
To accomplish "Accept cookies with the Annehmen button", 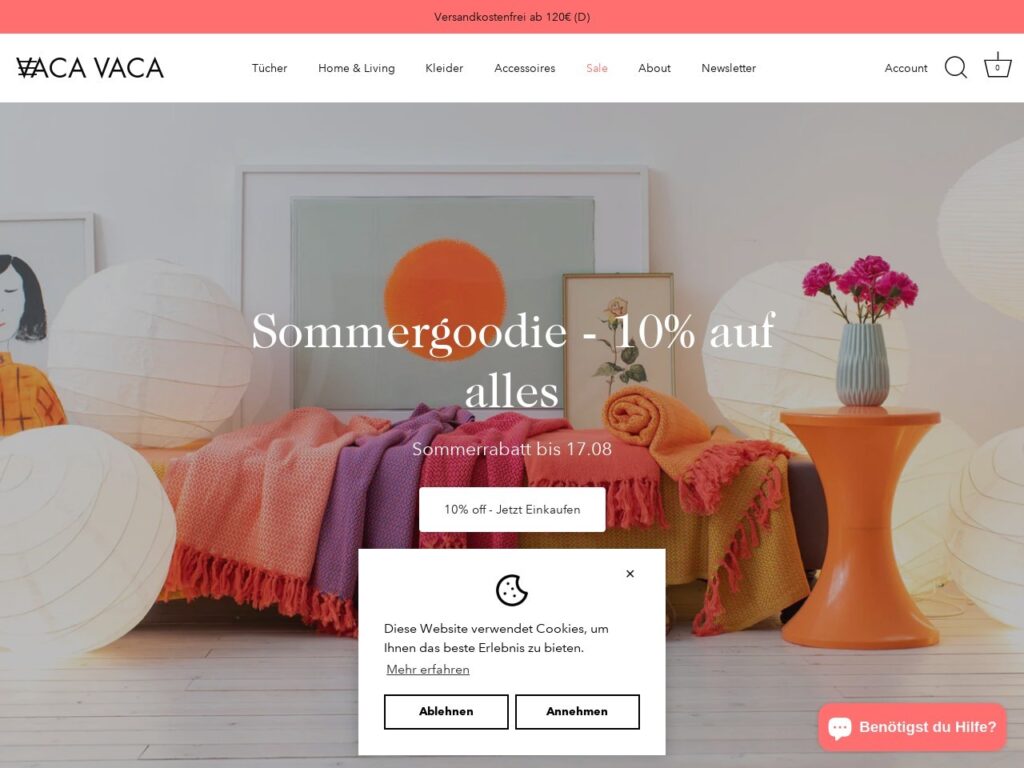I will click(x=577, y=711).
